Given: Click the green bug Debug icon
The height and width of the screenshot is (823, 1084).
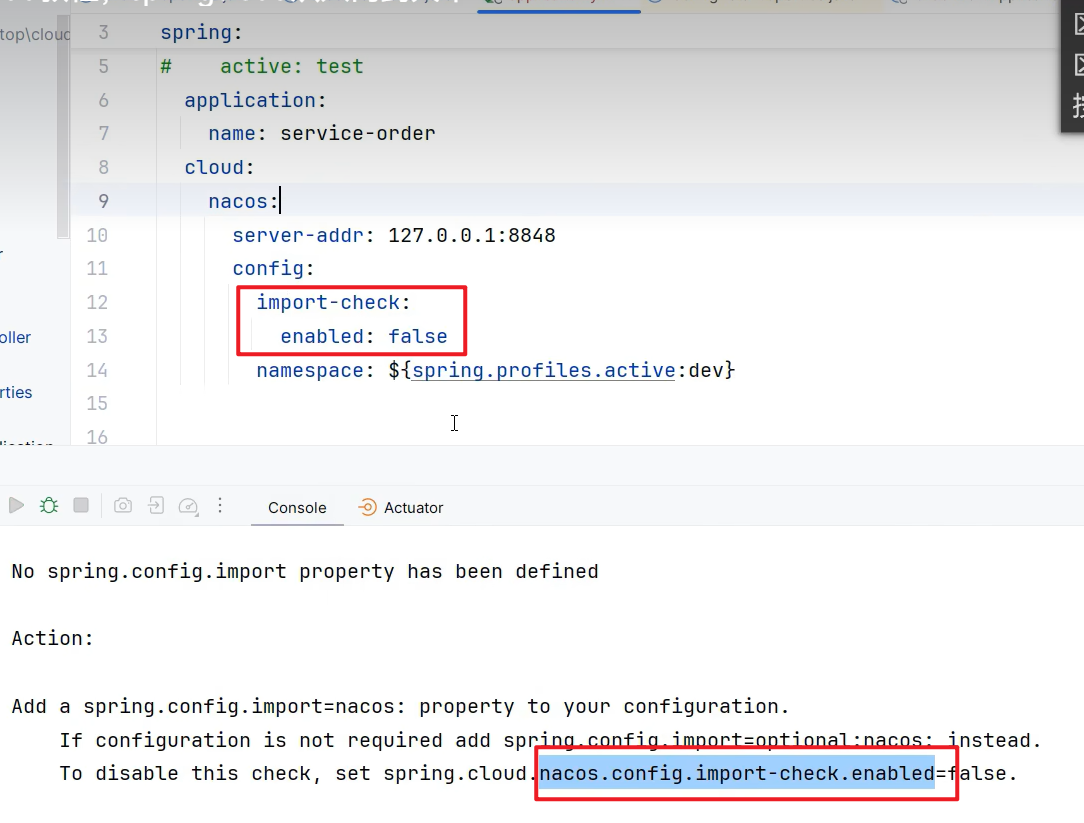Looking at the screenshot, I should pos(49,506).
